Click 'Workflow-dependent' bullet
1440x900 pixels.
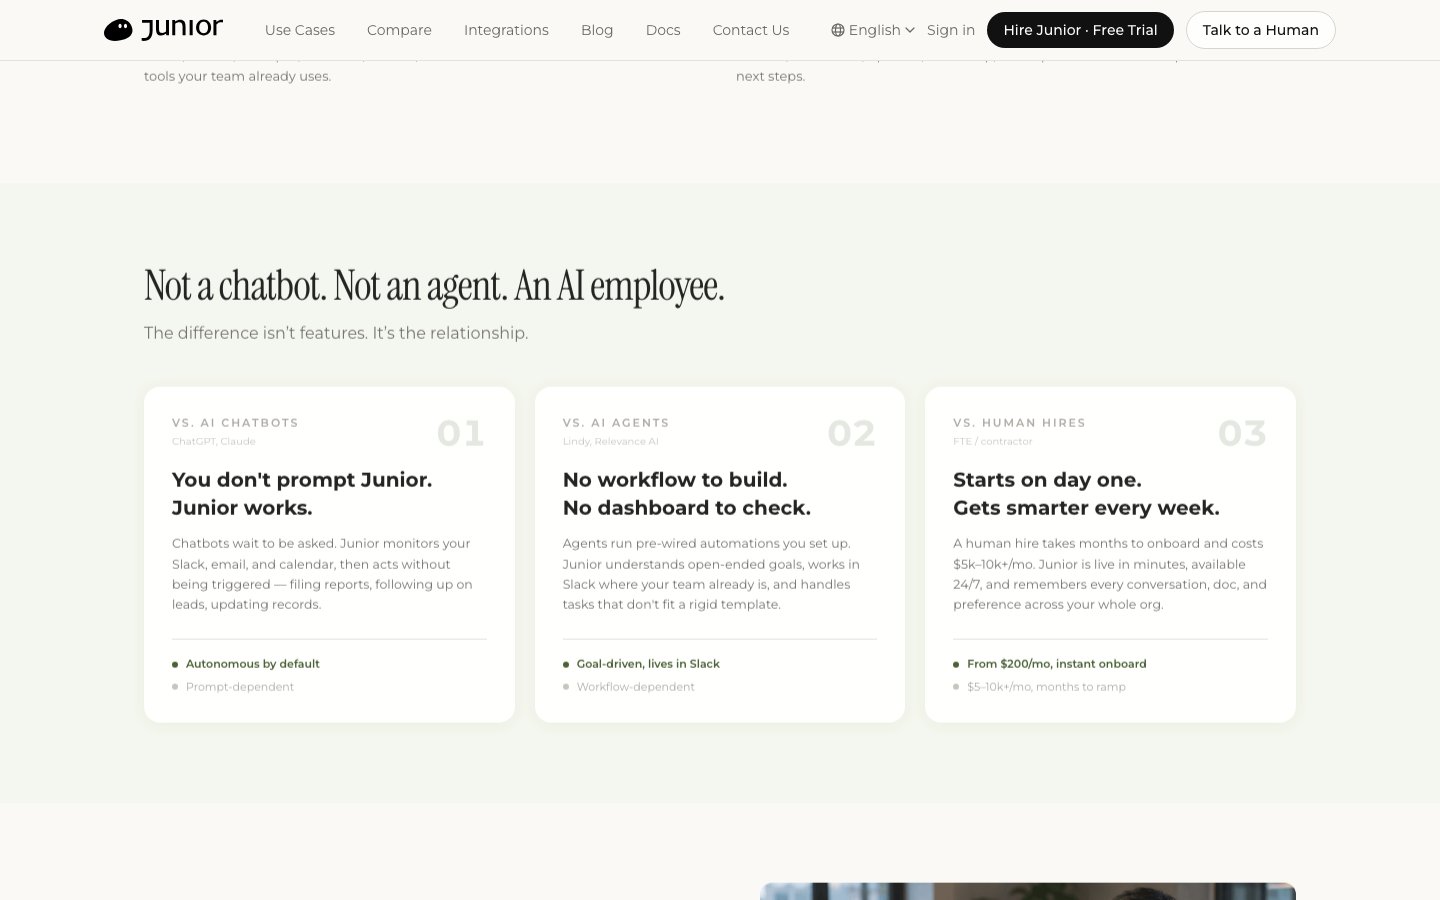tap(635, 687)
